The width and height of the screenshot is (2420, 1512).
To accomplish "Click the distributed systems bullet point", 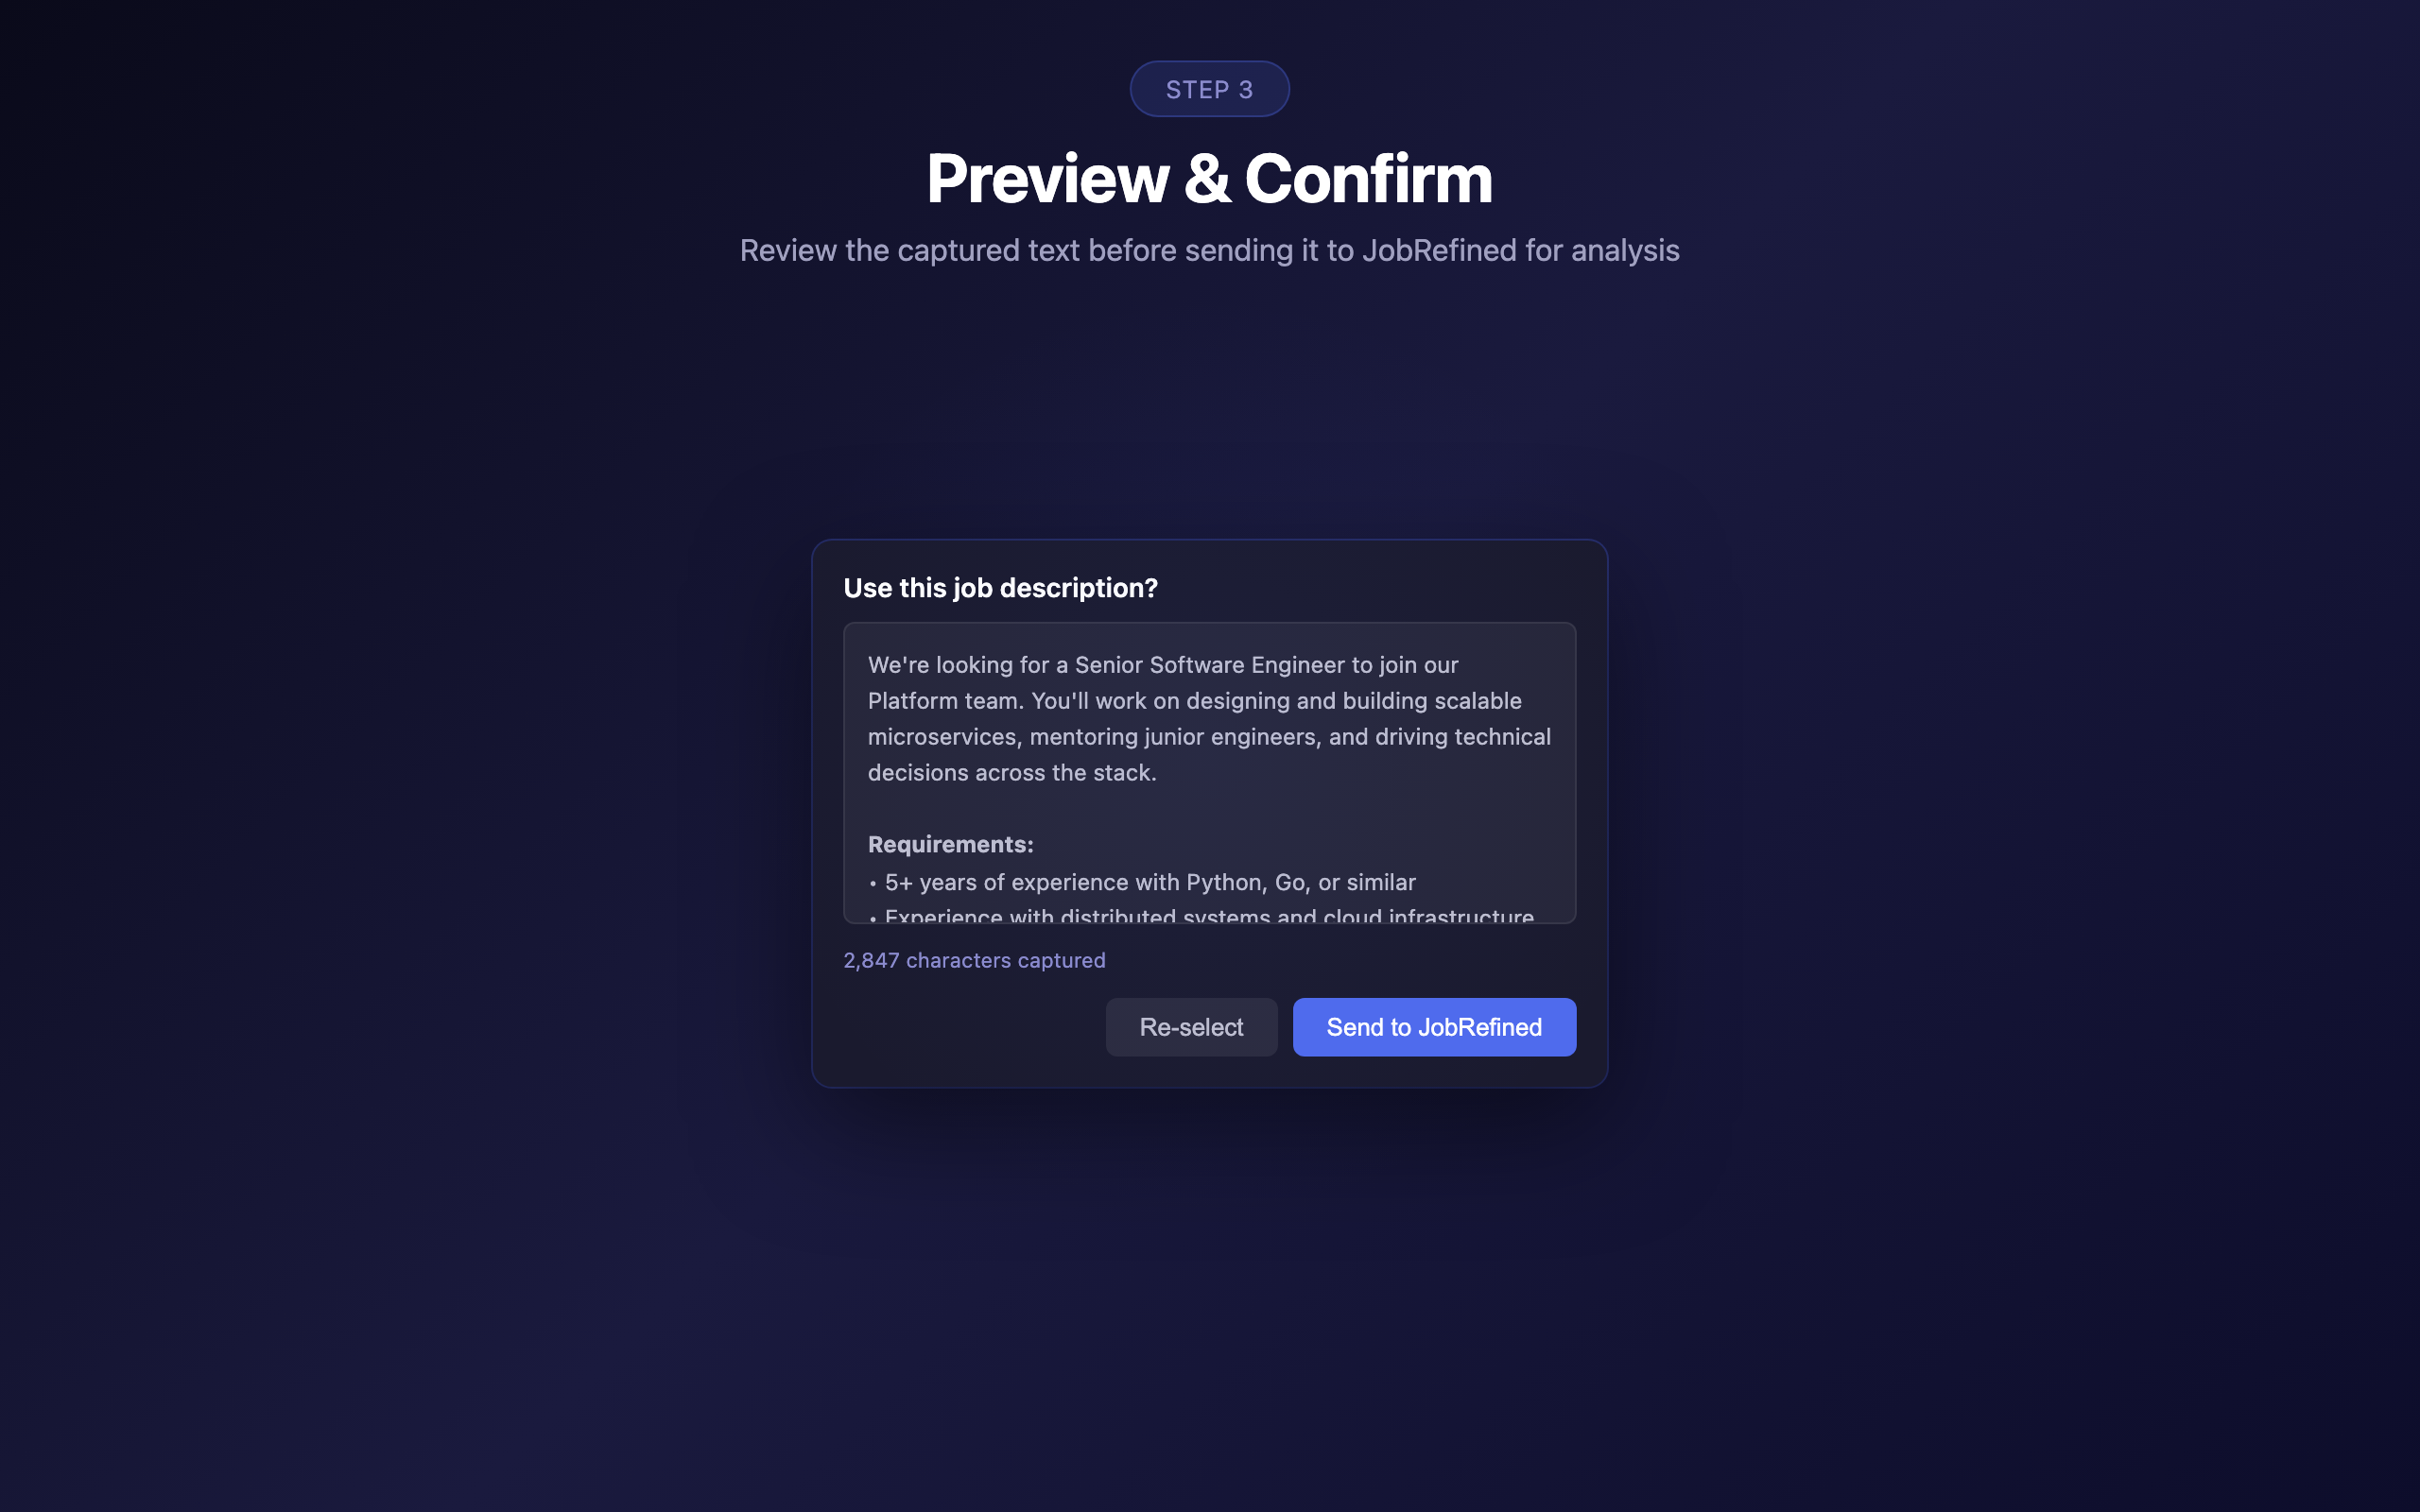I will tap(1200, 915).
